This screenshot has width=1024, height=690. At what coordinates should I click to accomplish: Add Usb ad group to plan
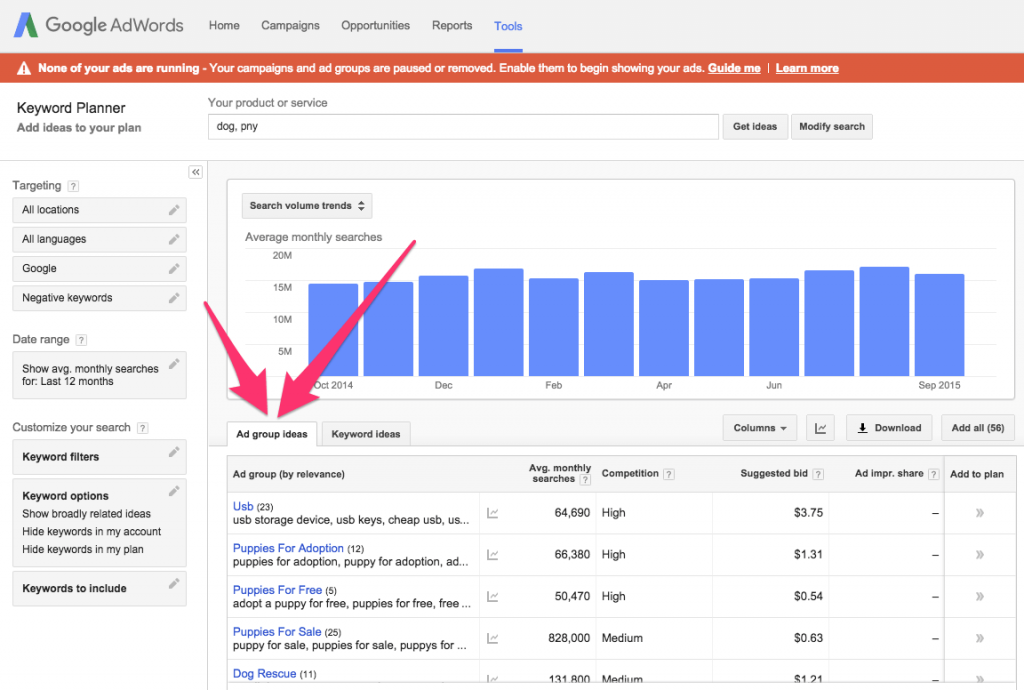980,513
